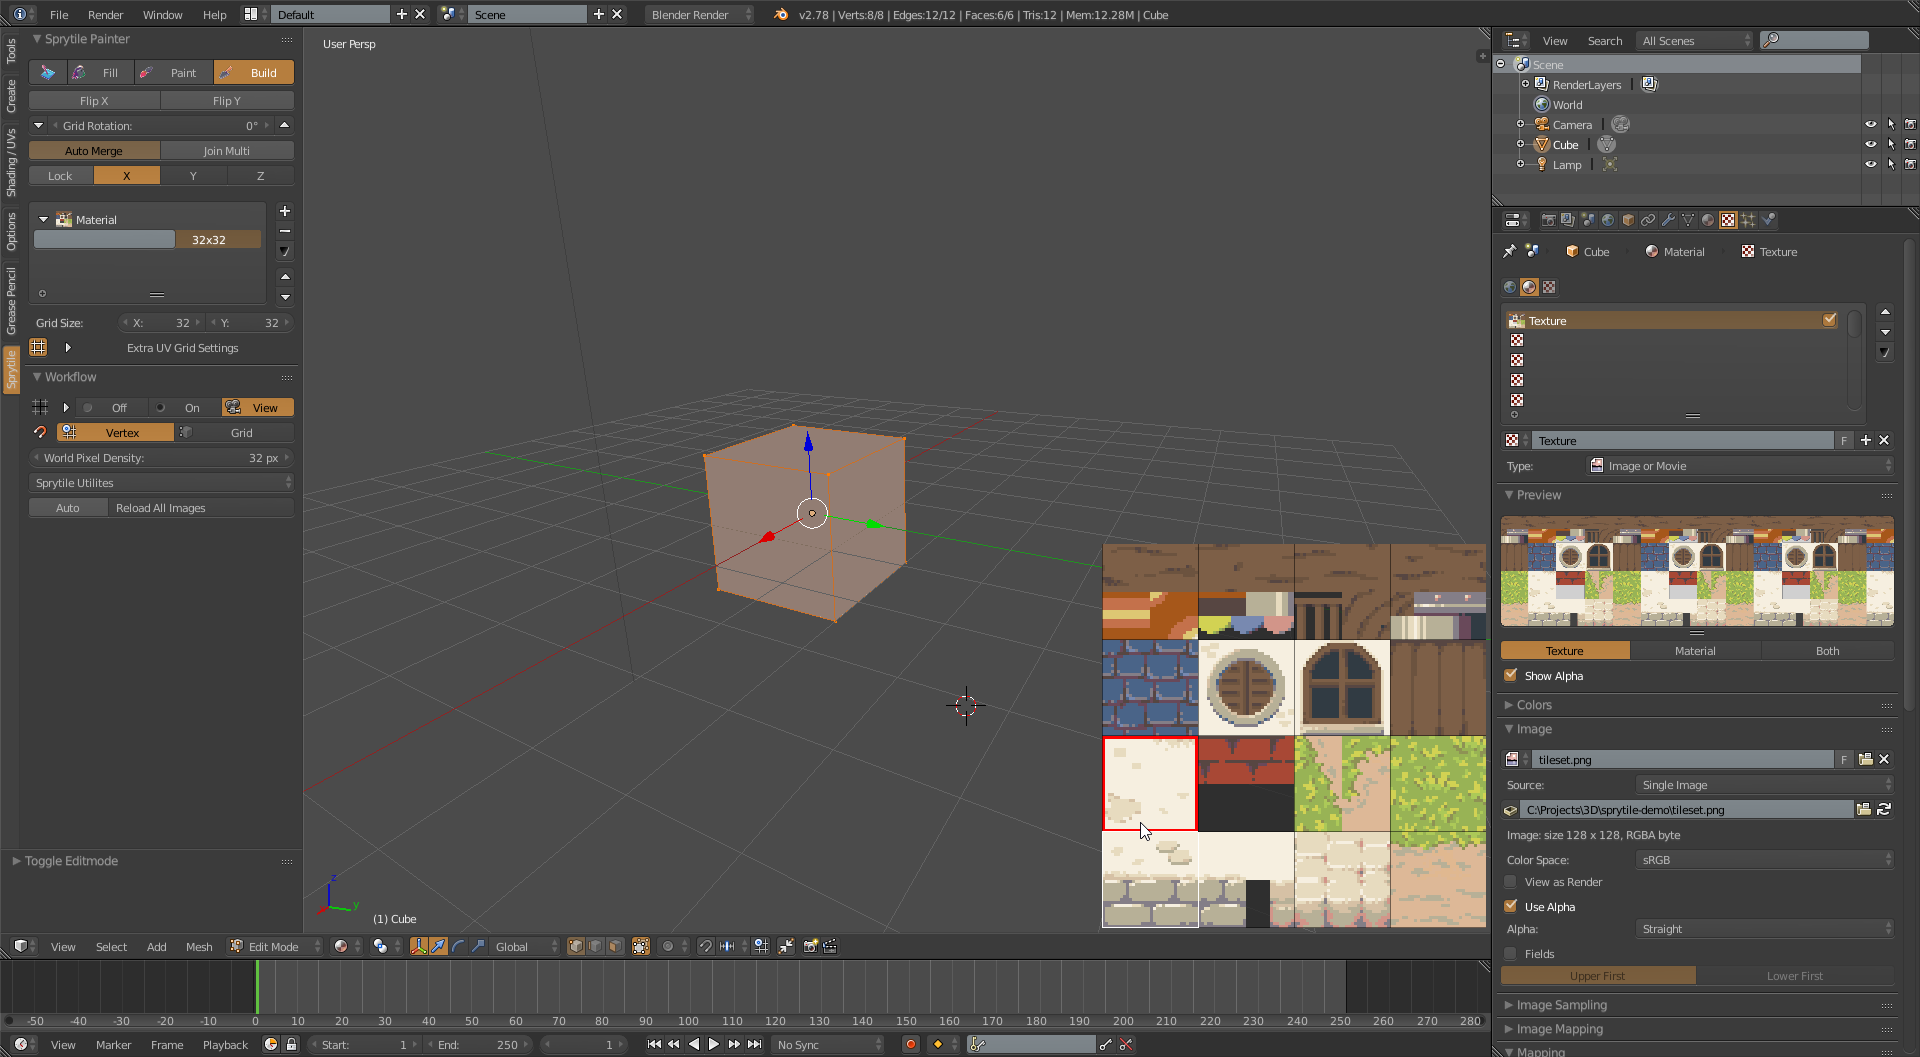Click the Lamp icon in outliner
The width and height of the screenshot is (1920, 1057).
pos(1542,164)
